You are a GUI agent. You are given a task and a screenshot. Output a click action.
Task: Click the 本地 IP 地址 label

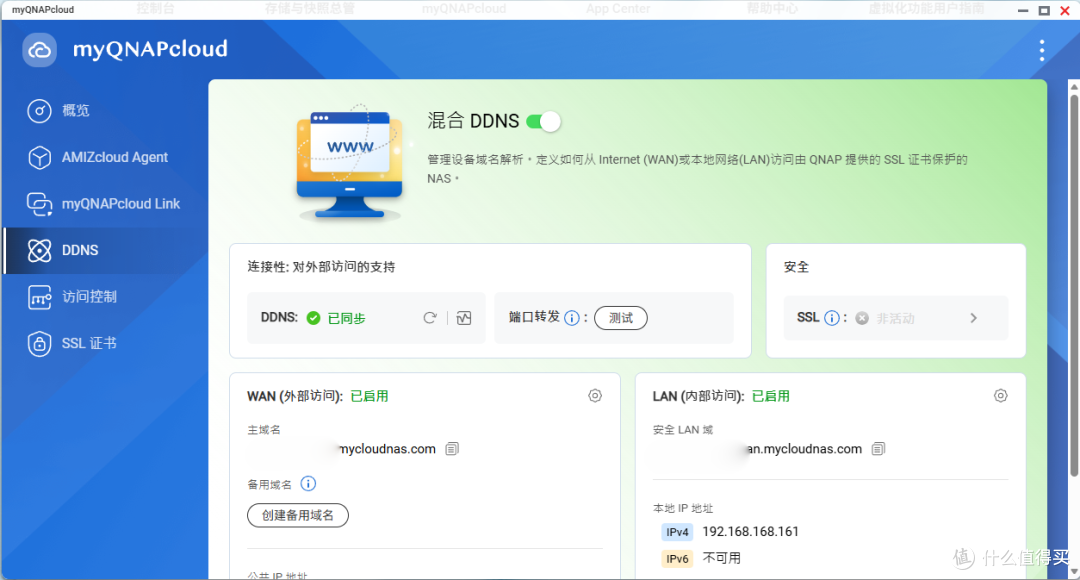(683, 508)
